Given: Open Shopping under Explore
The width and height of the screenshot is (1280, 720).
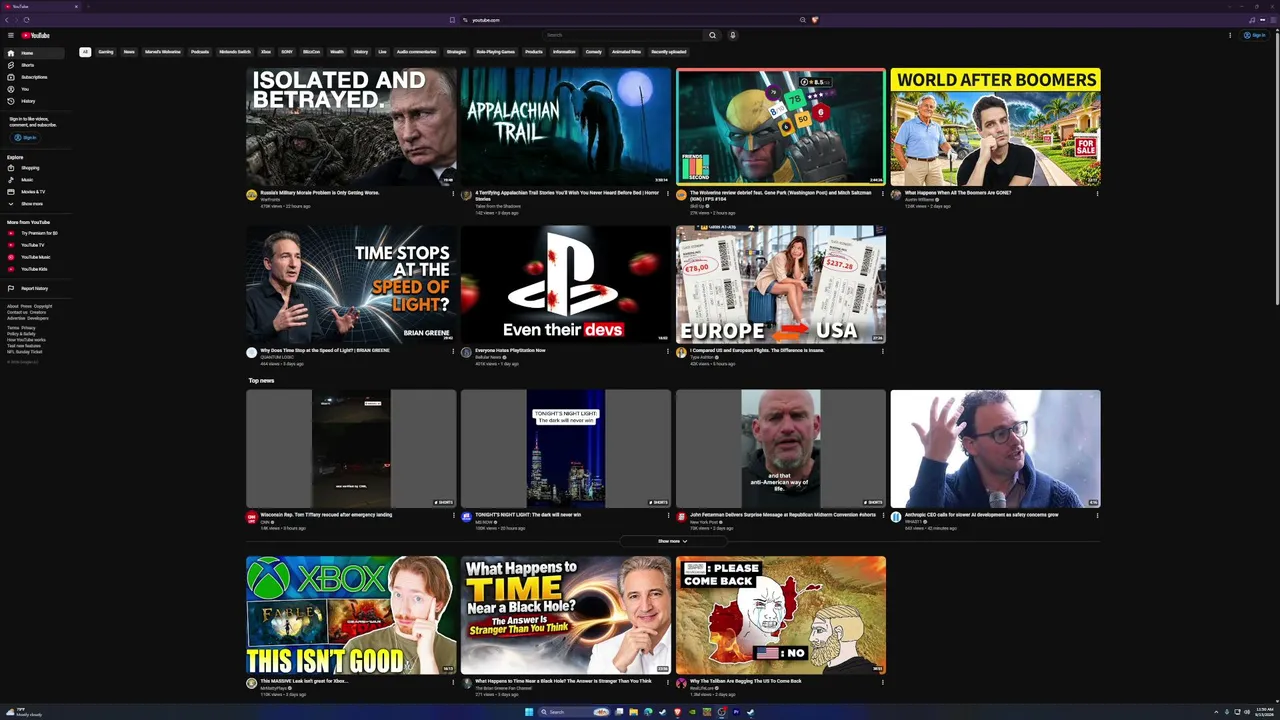Looking at the screenshot, I should [33, 168].
